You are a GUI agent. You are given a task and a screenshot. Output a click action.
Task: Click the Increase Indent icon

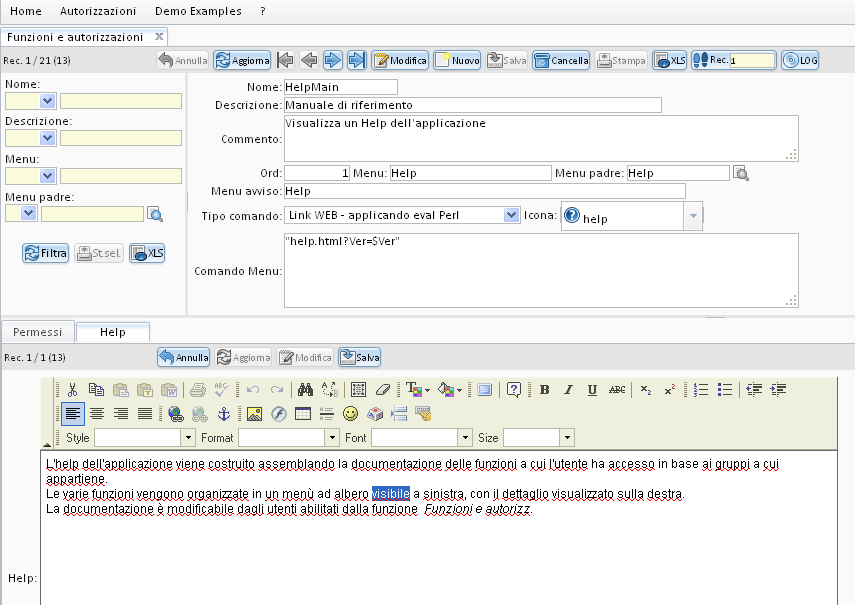point(778,390)
